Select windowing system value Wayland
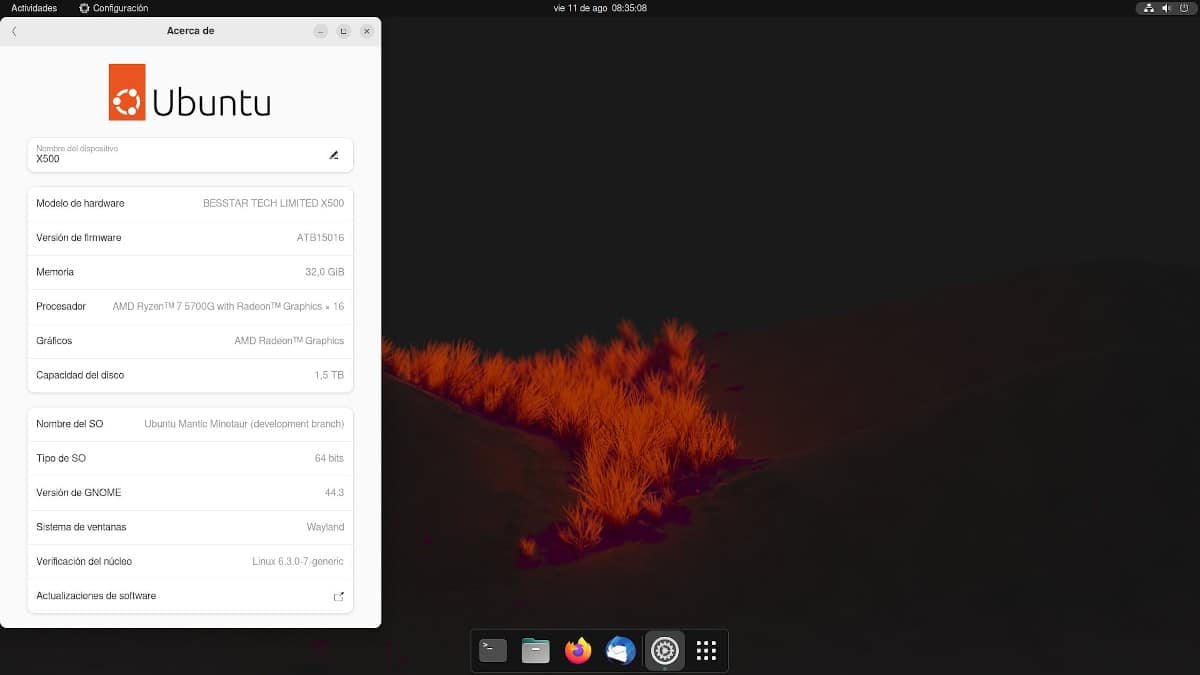The image size is (1200, 675). (x=325, y=527)
